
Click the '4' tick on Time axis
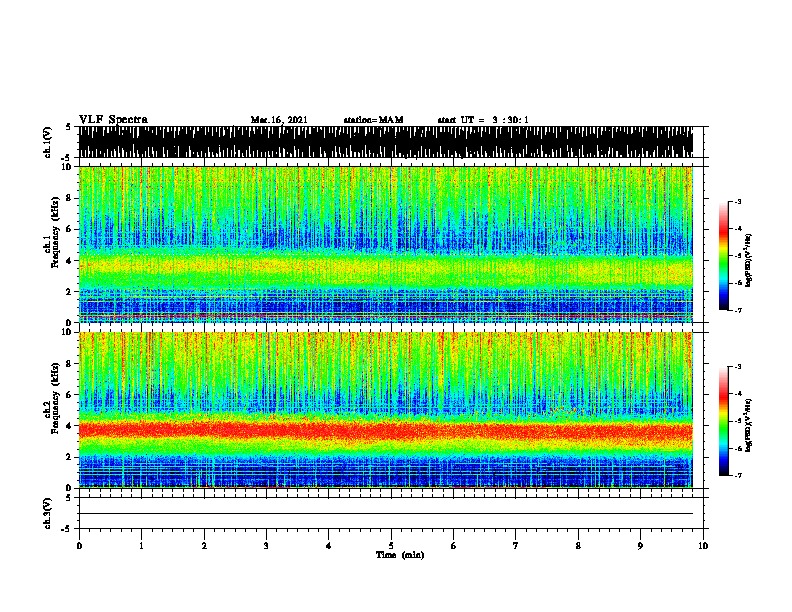point(328,546)
